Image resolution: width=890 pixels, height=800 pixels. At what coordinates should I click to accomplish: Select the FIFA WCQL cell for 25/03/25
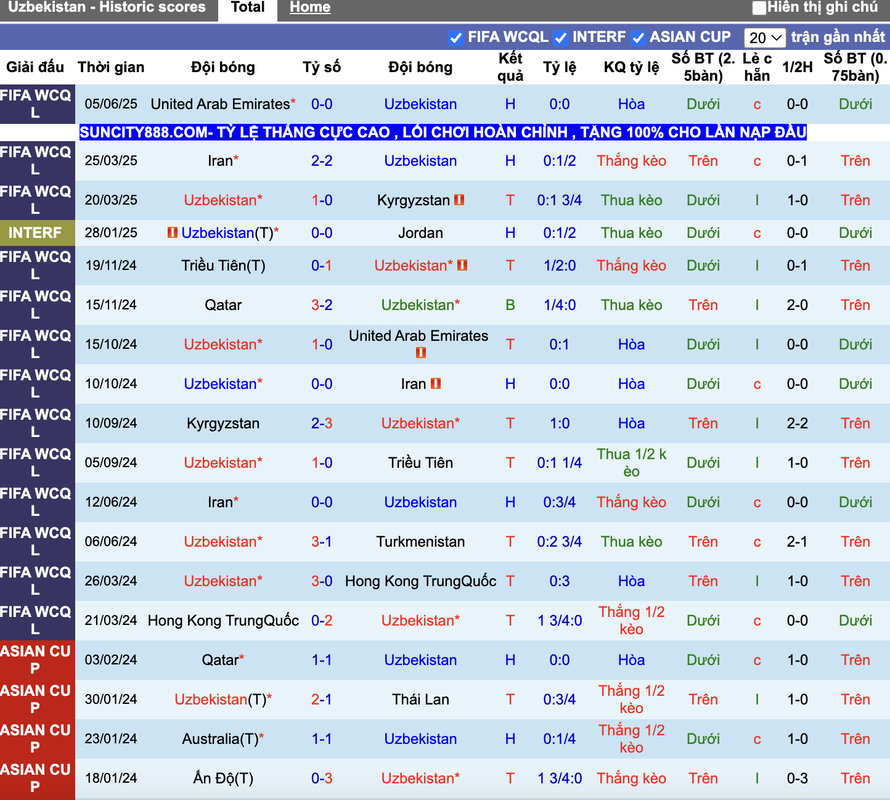(x=37, y=161)
